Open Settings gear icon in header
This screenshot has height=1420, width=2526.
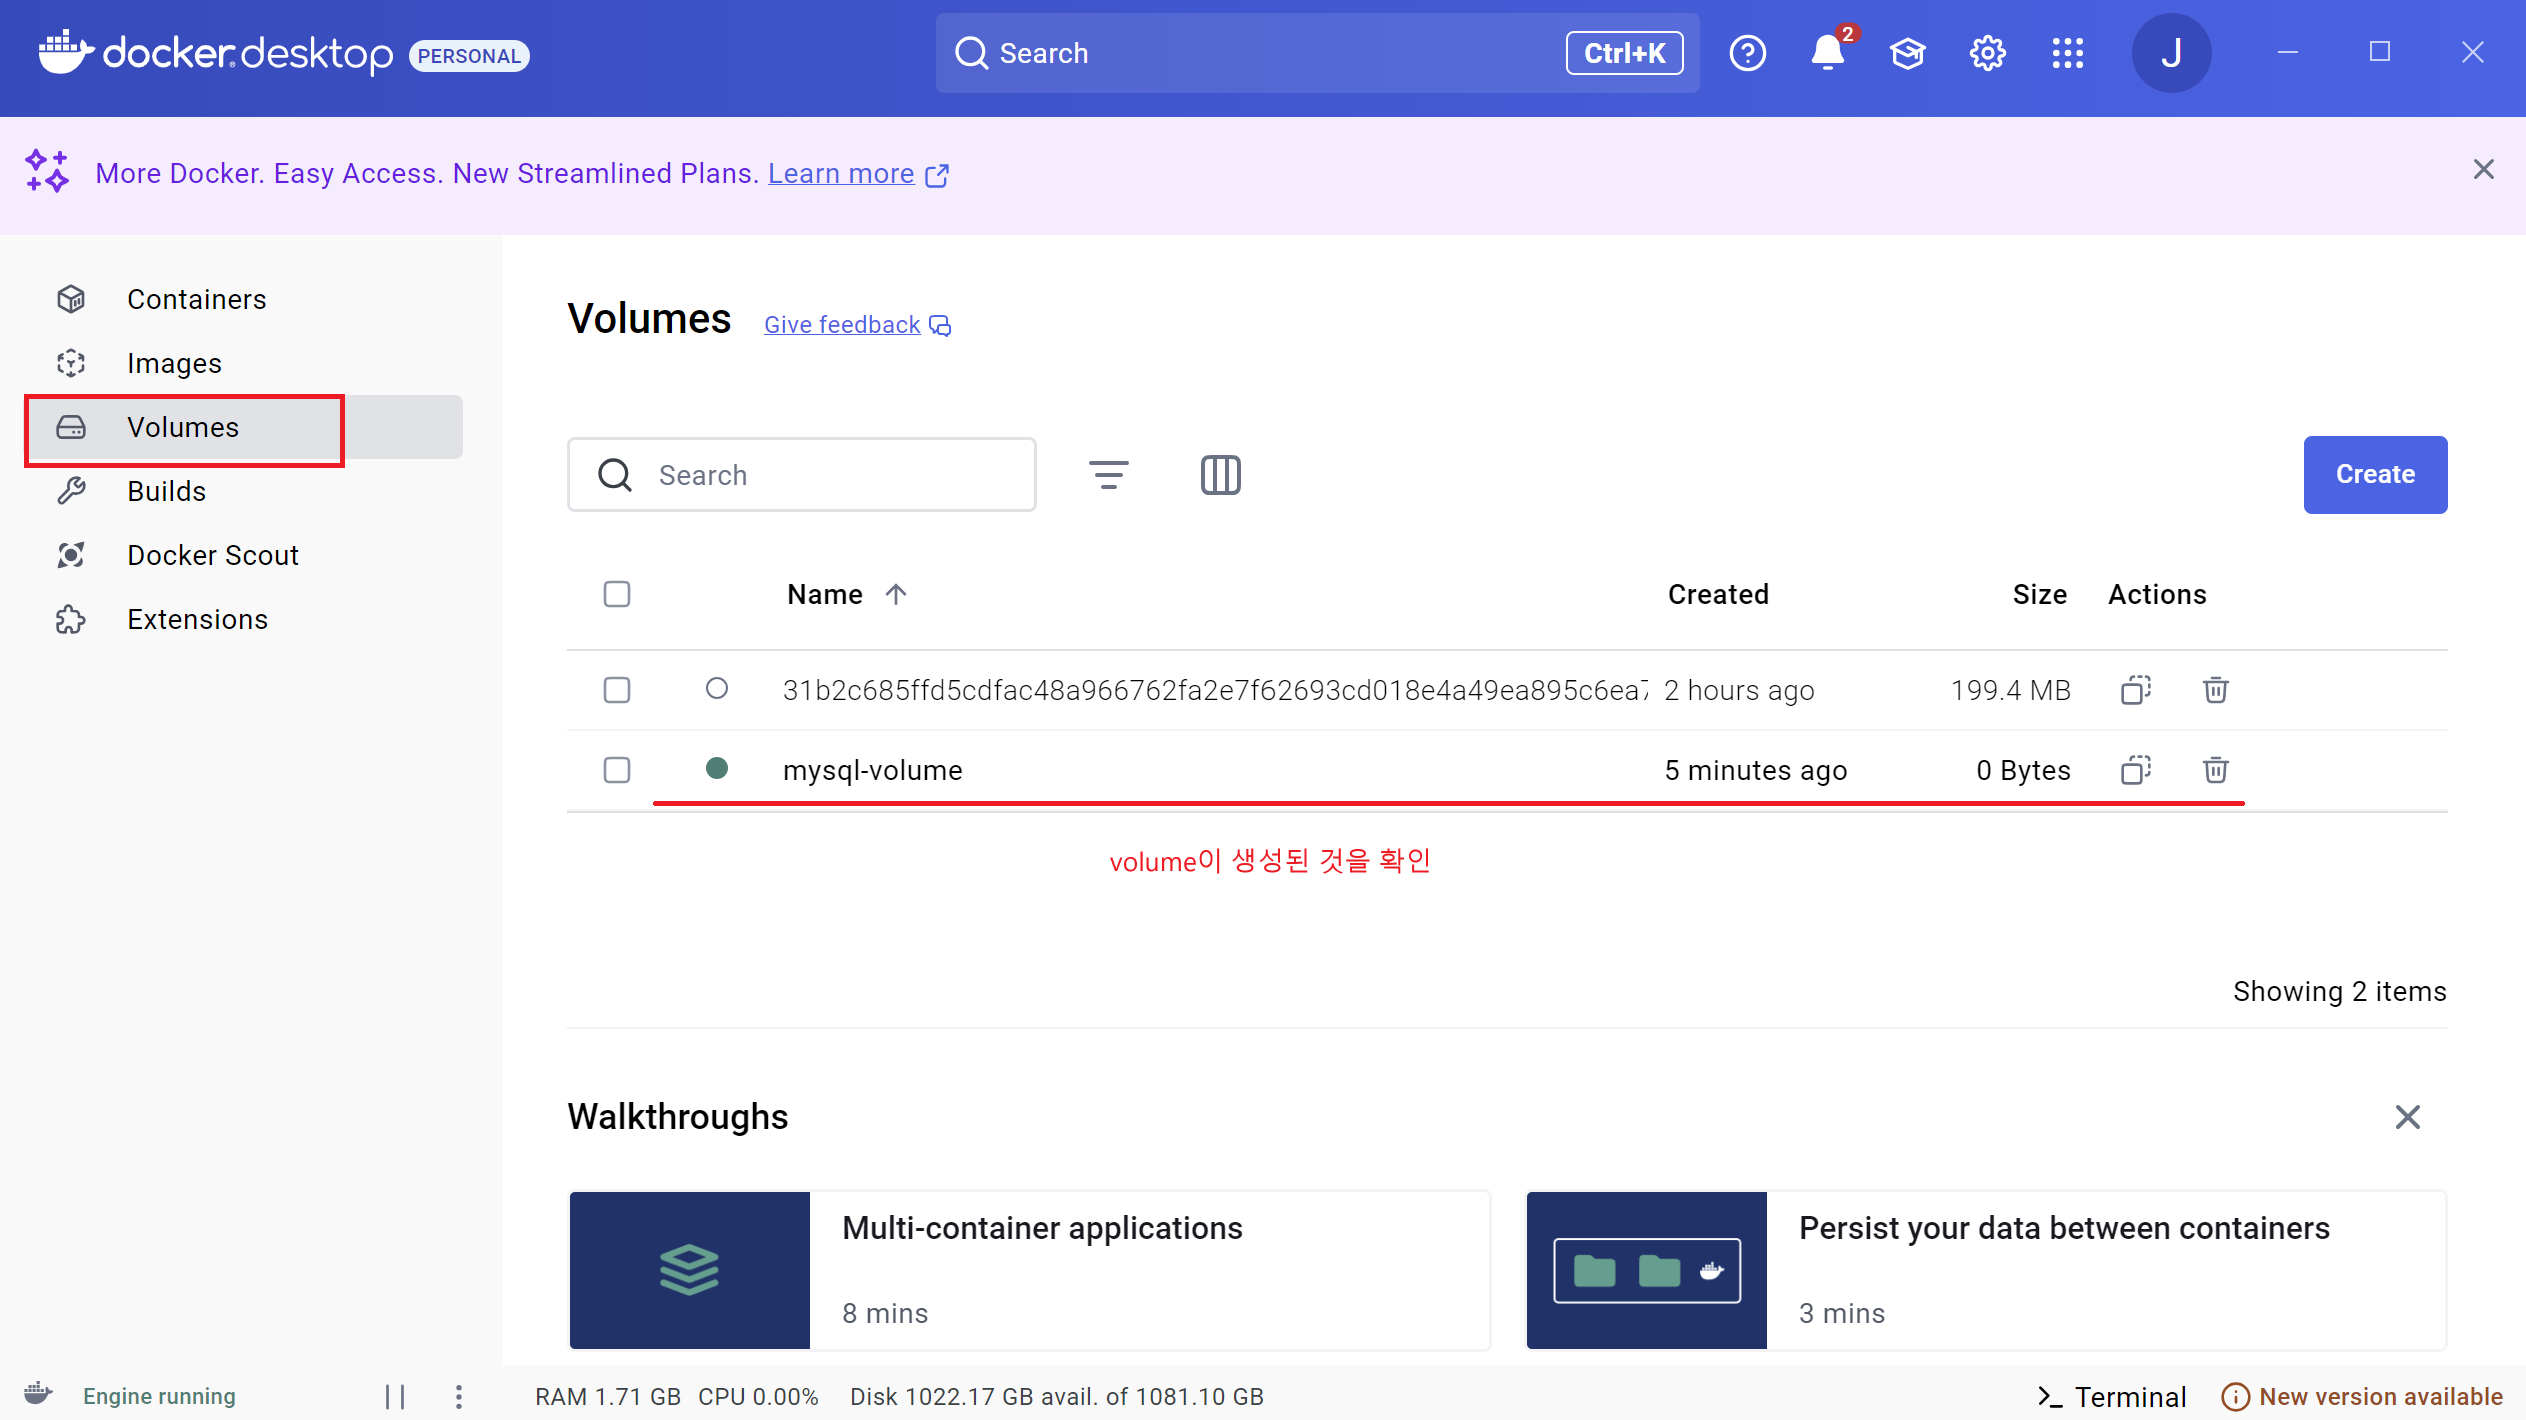coord(1987,53)
